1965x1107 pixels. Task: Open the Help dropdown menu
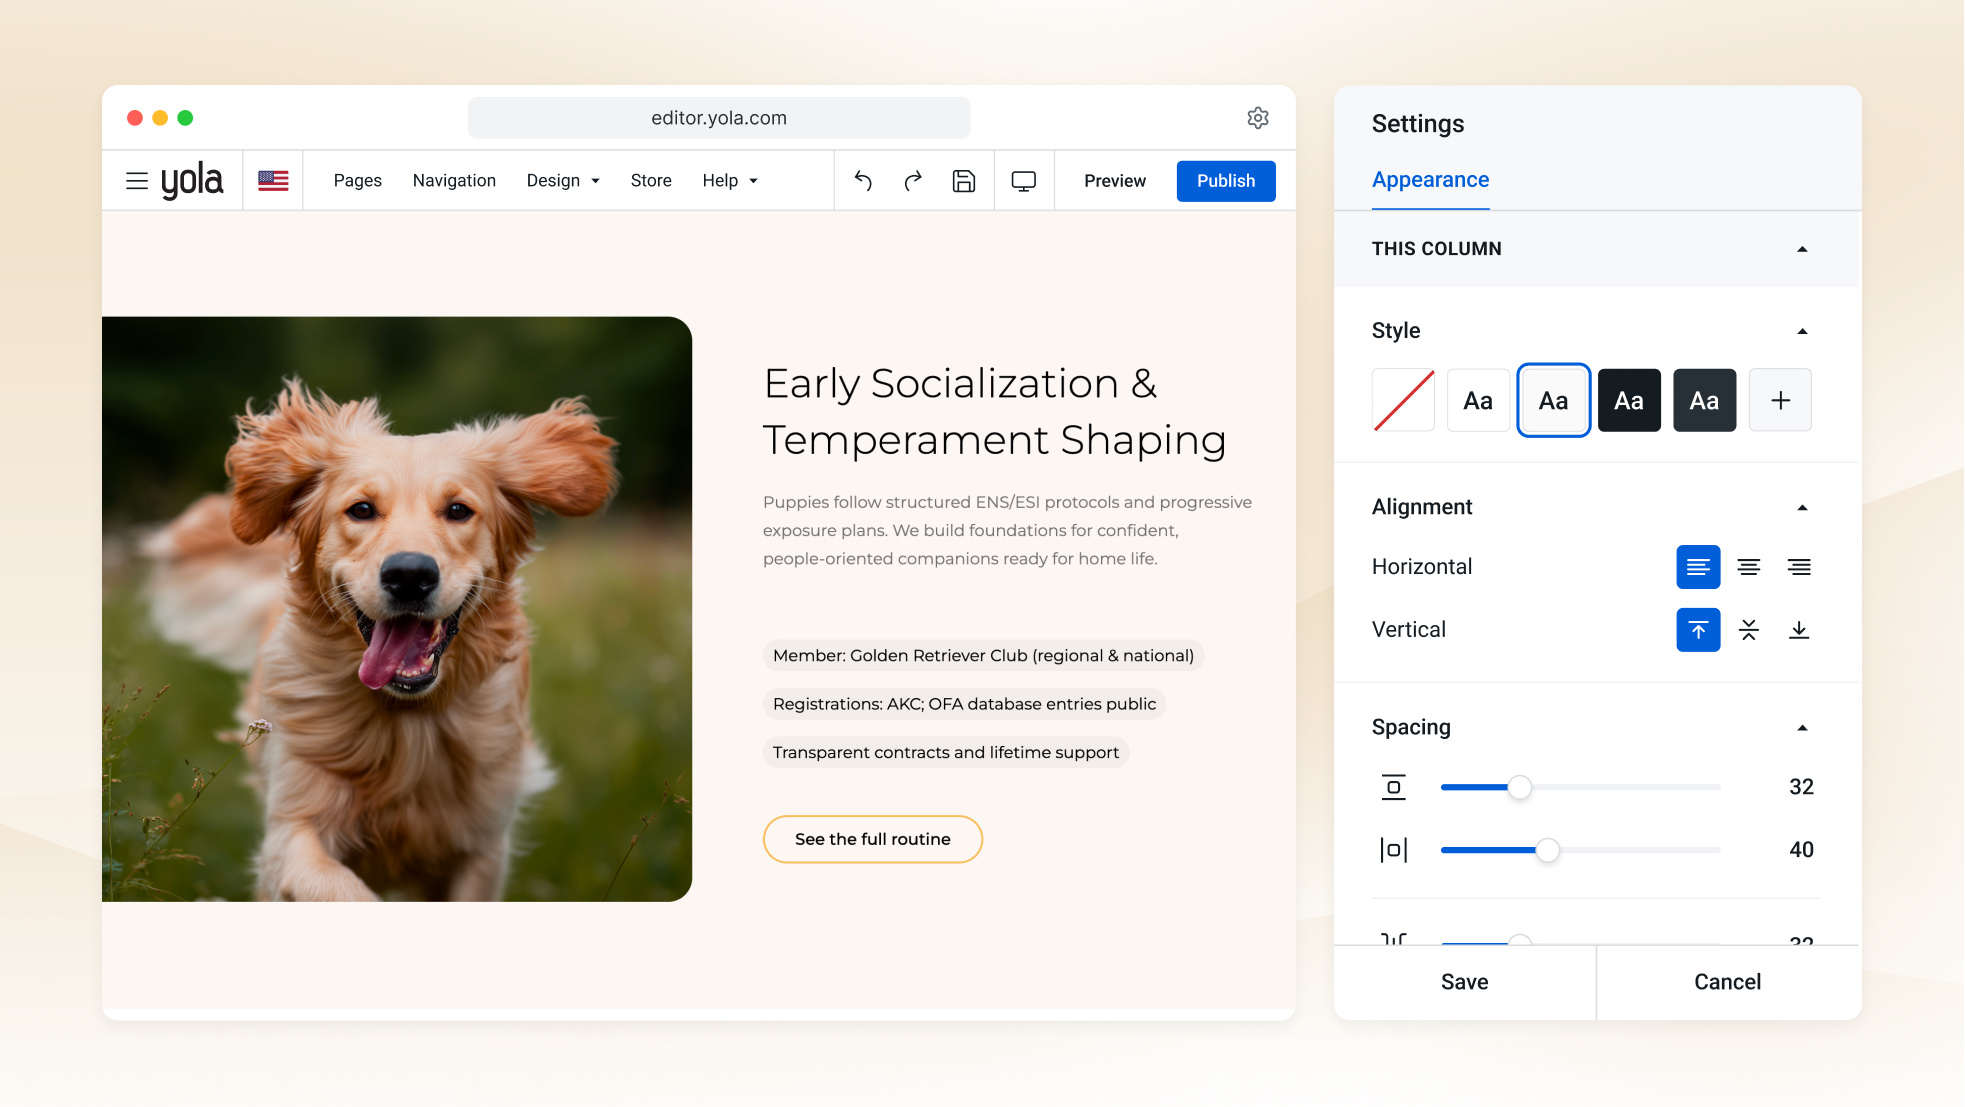click(x=730, y=181)
